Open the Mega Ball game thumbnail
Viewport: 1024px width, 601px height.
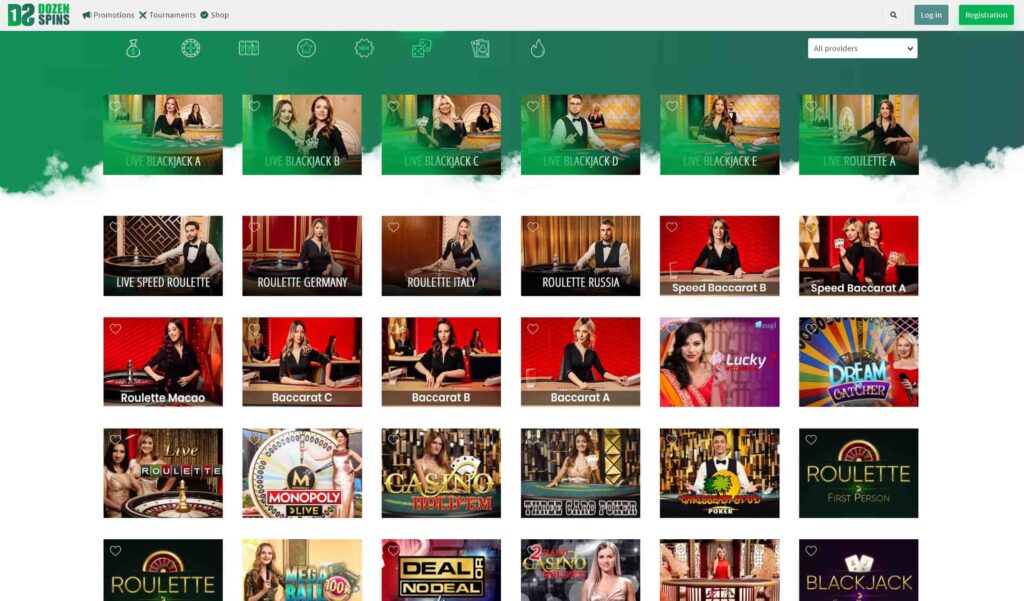302,570
